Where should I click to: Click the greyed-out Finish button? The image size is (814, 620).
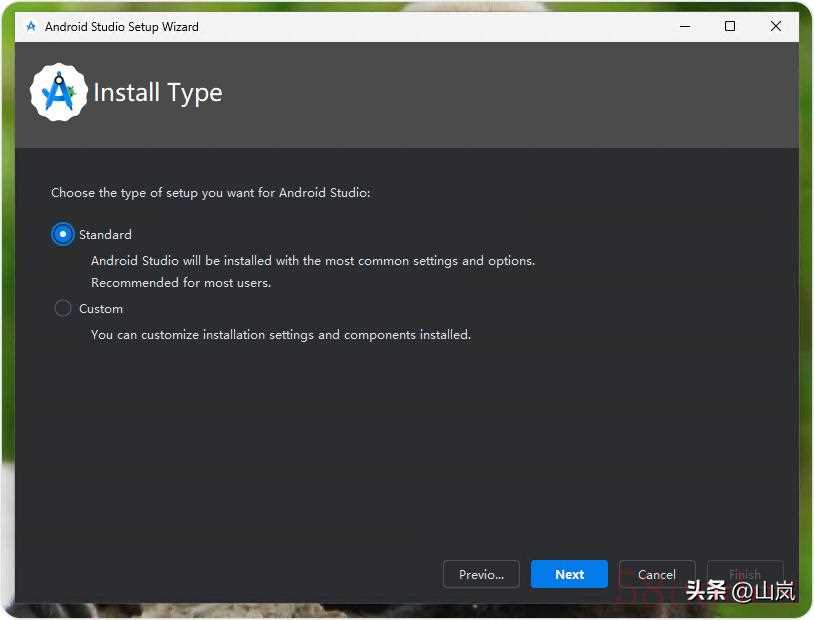coord(745,574)
